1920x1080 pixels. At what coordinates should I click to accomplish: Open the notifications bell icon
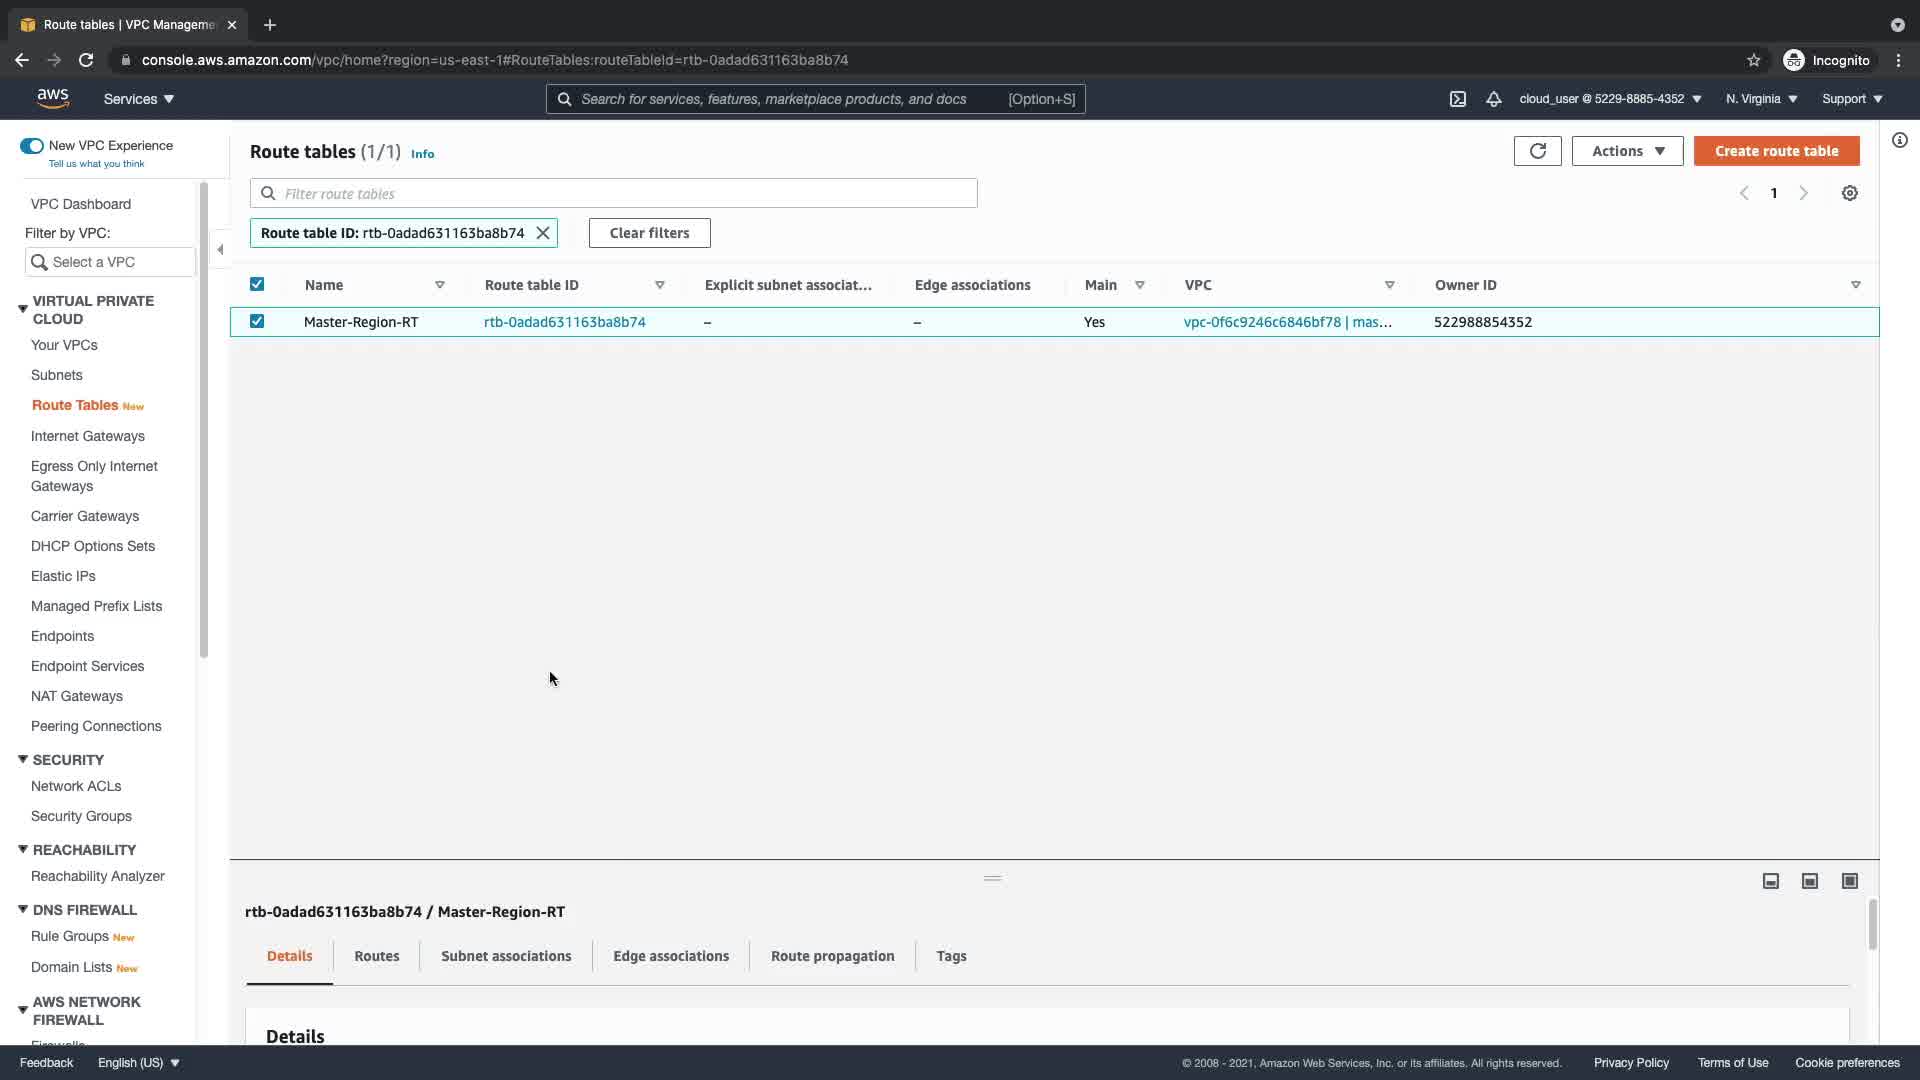(x=1493, y=99)
